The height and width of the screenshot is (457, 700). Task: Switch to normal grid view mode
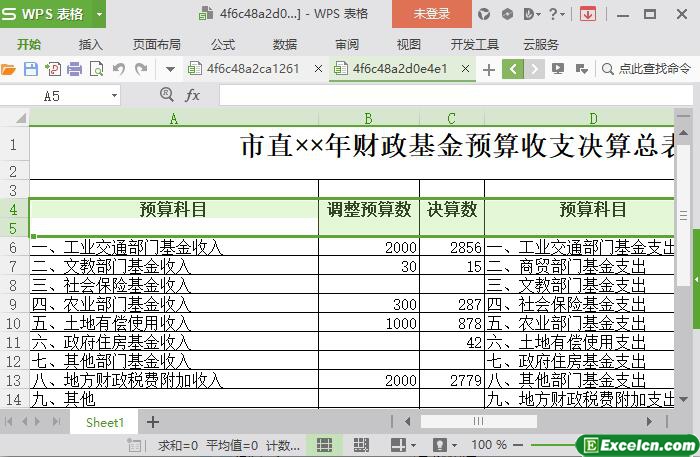(324, 444)
